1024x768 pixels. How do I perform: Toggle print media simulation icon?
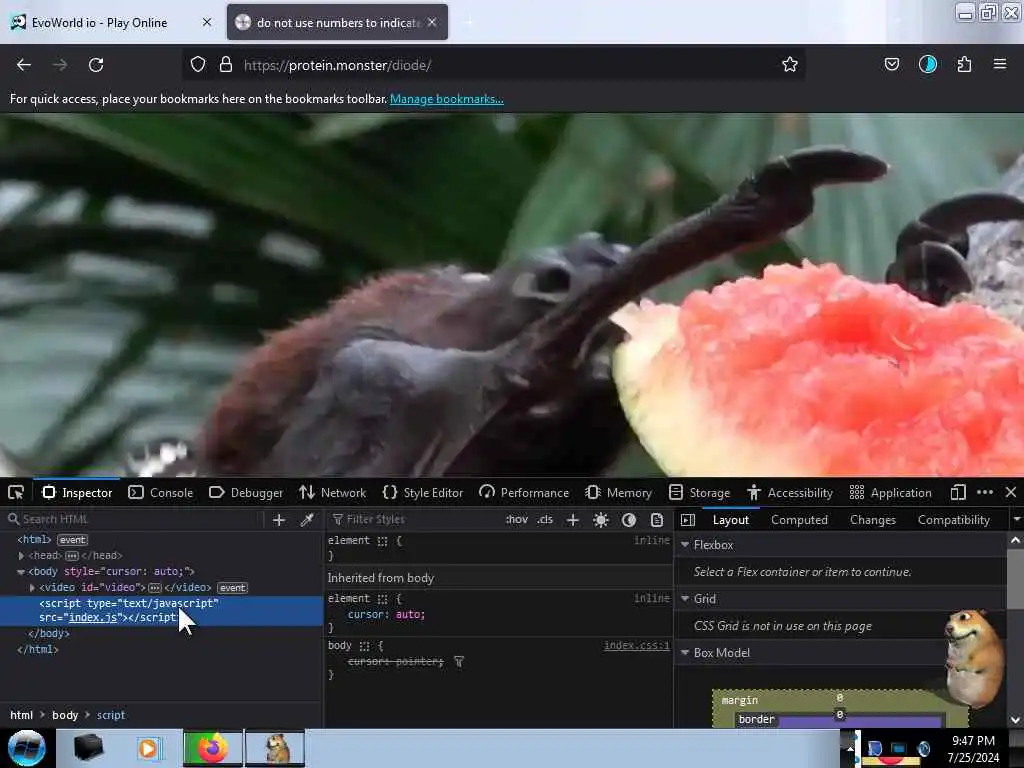[x=657, y=520]
